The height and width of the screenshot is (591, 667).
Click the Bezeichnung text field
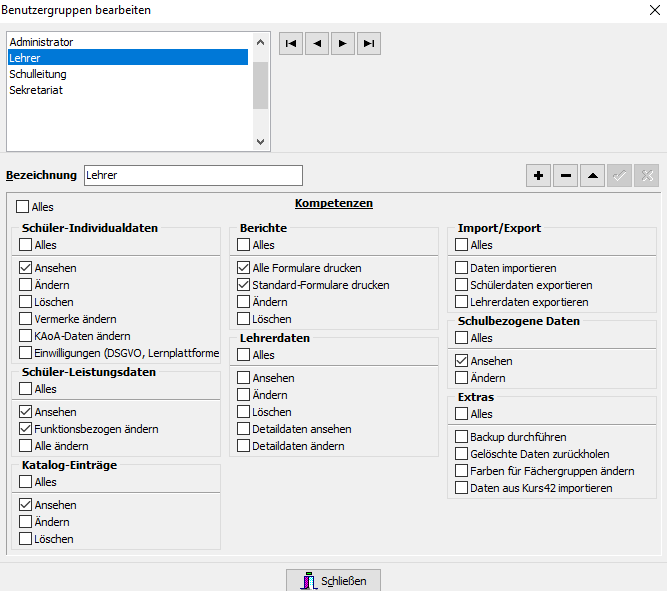point(193,175)
